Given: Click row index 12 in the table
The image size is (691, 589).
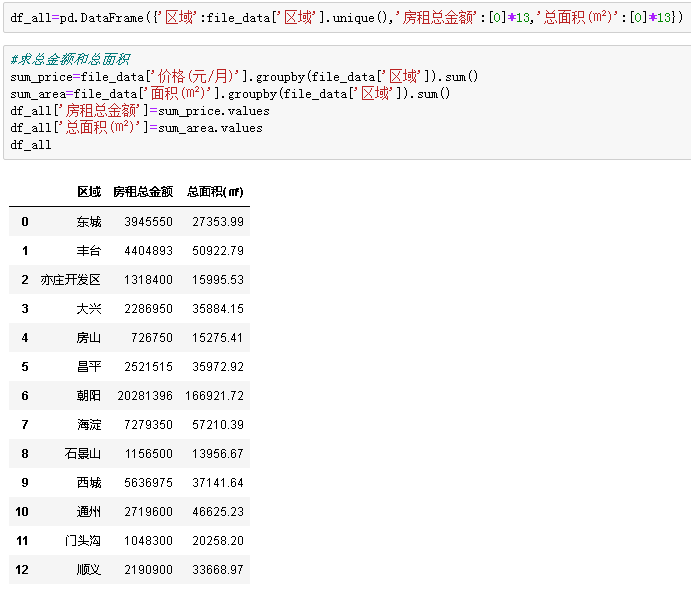Looking at the screenshot, I should click(23, 570).
